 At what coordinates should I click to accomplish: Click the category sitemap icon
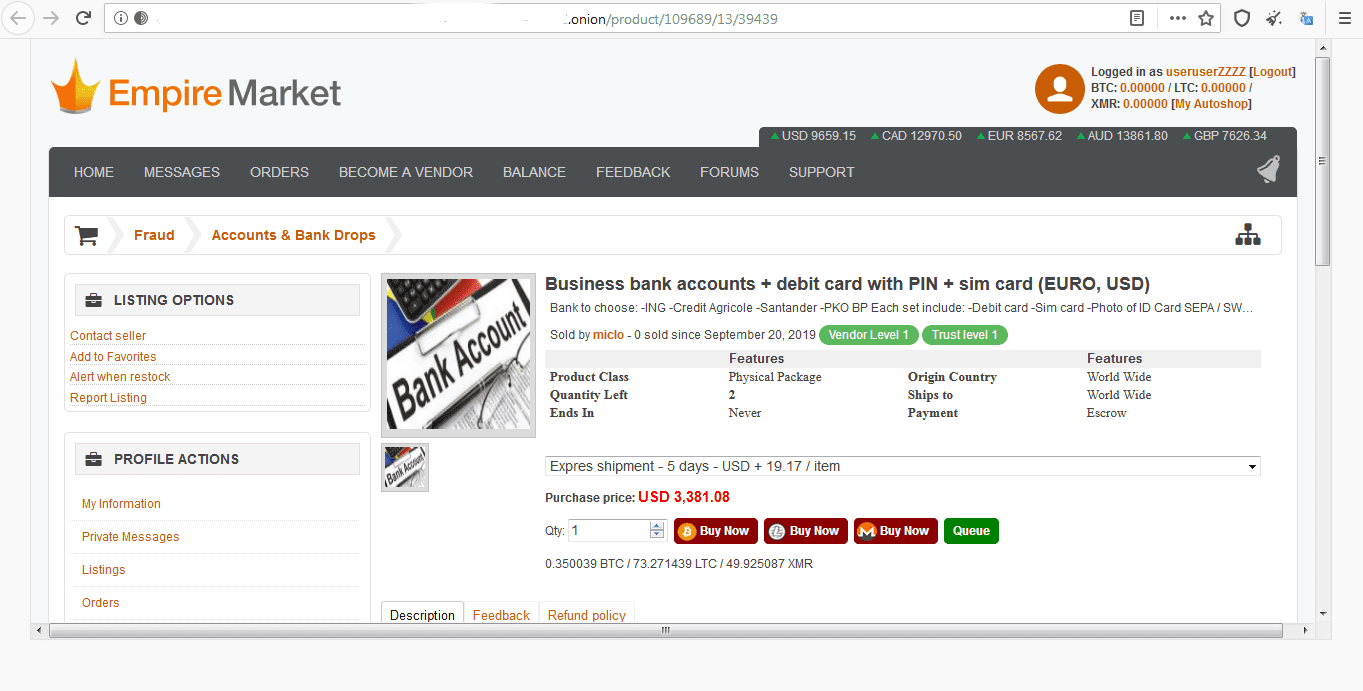[1247, 235]
